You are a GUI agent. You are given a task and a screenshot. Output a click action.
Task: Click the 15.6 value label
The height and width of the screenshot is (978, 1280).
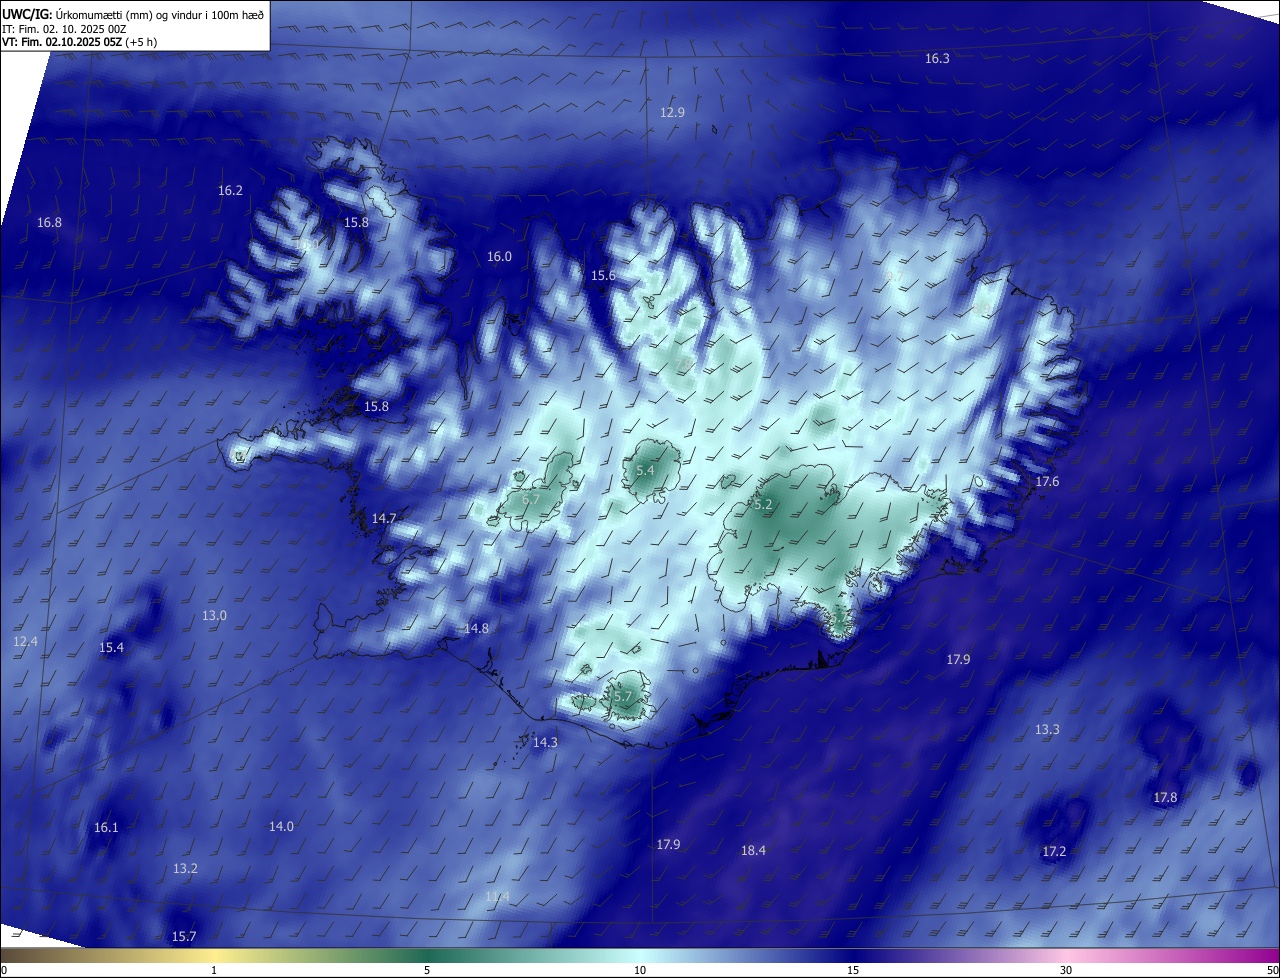click(603, 276)
